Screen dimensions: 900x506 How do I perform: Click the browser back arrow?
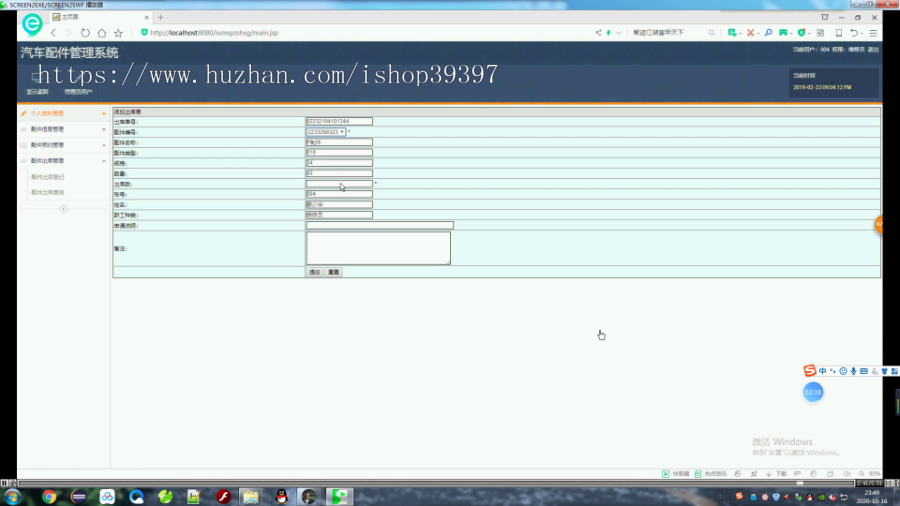click(x=53, y=33)
